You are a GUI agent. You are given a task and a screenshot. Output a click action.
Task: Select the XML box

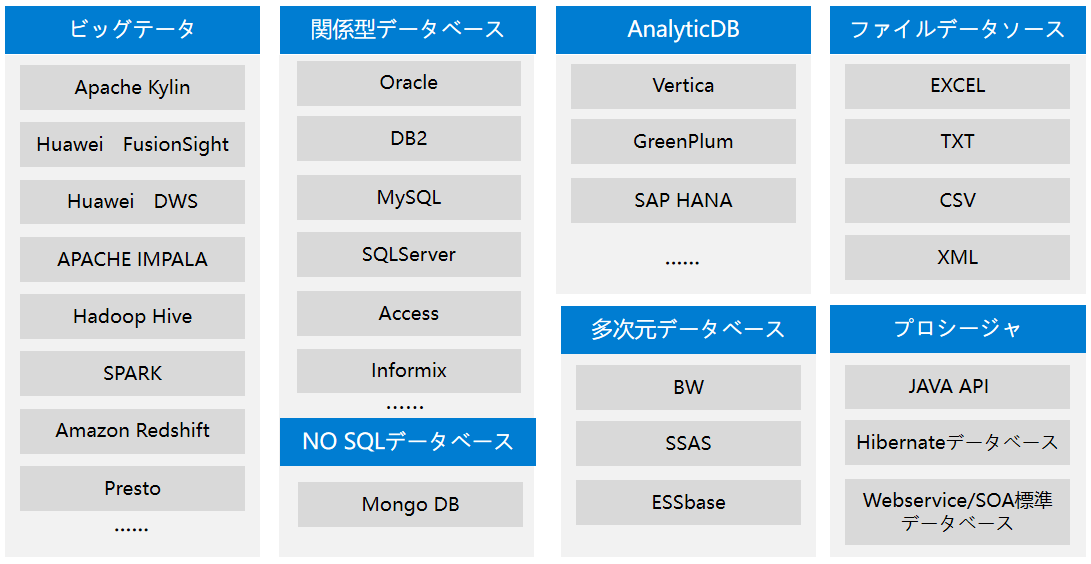click(957, 257)
